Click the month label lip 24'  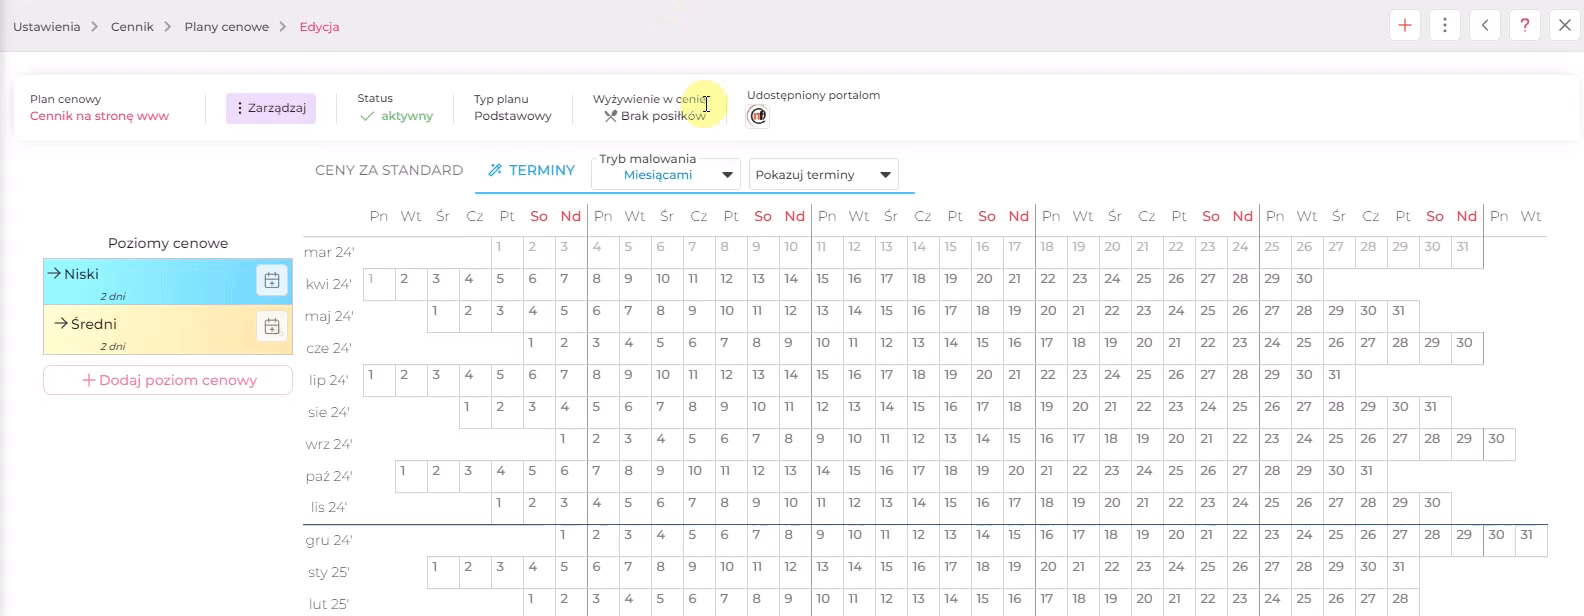(x=329, y=380)
